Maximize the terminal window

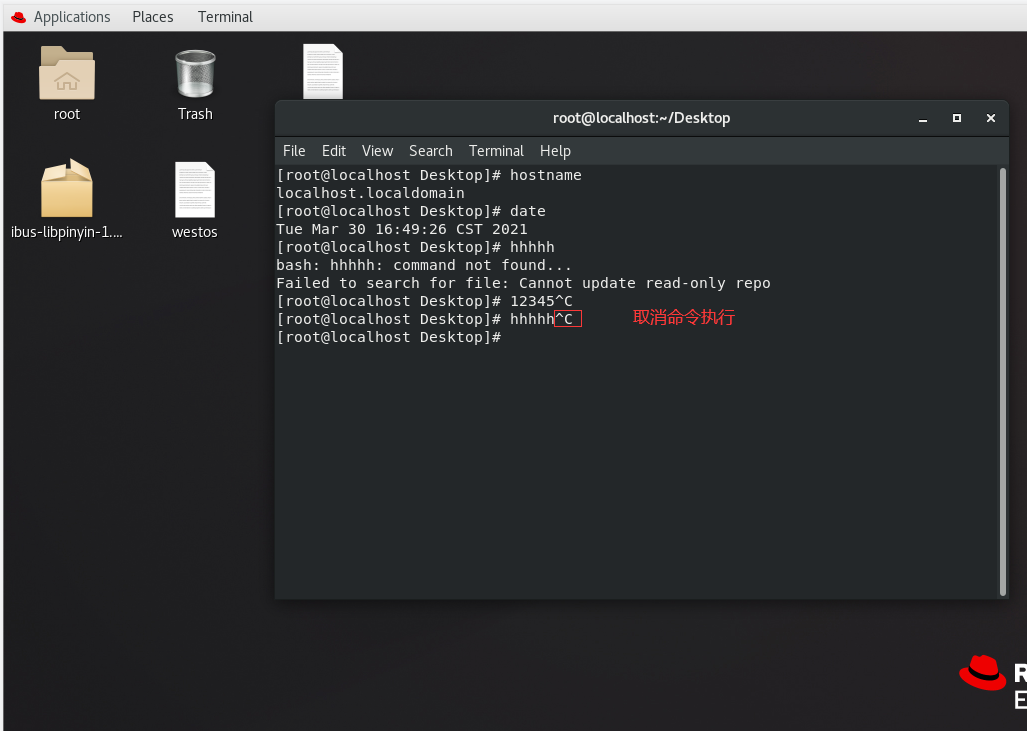click(957, 118)
